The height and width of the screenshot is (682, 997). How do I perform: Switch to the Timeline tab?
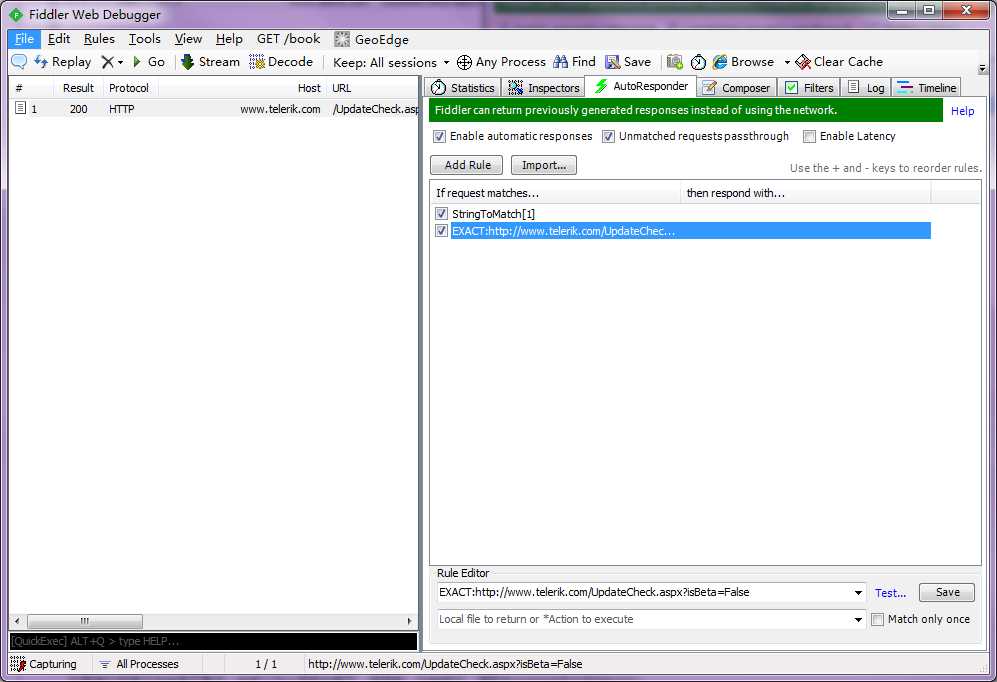[926, 88]
